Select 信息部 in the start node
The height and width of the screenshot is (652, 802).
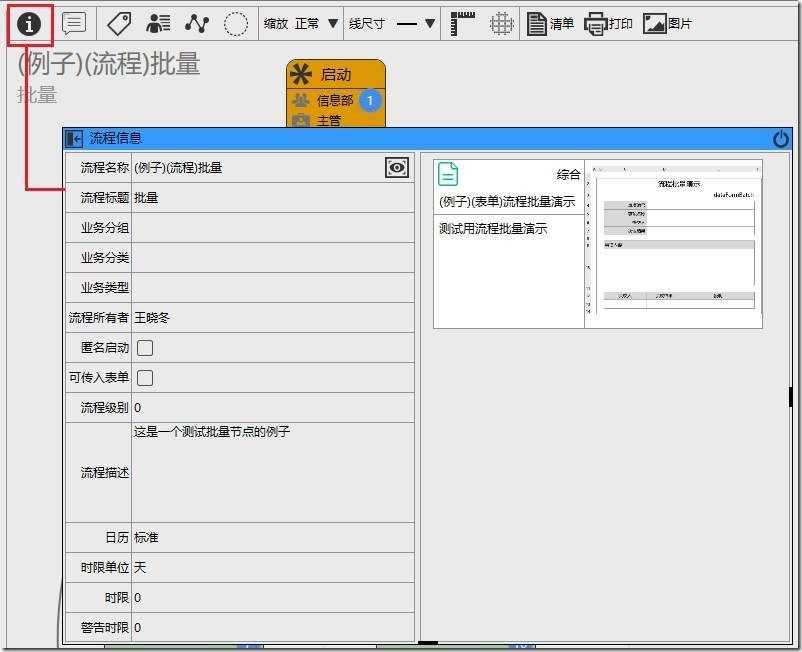[335, 101]
